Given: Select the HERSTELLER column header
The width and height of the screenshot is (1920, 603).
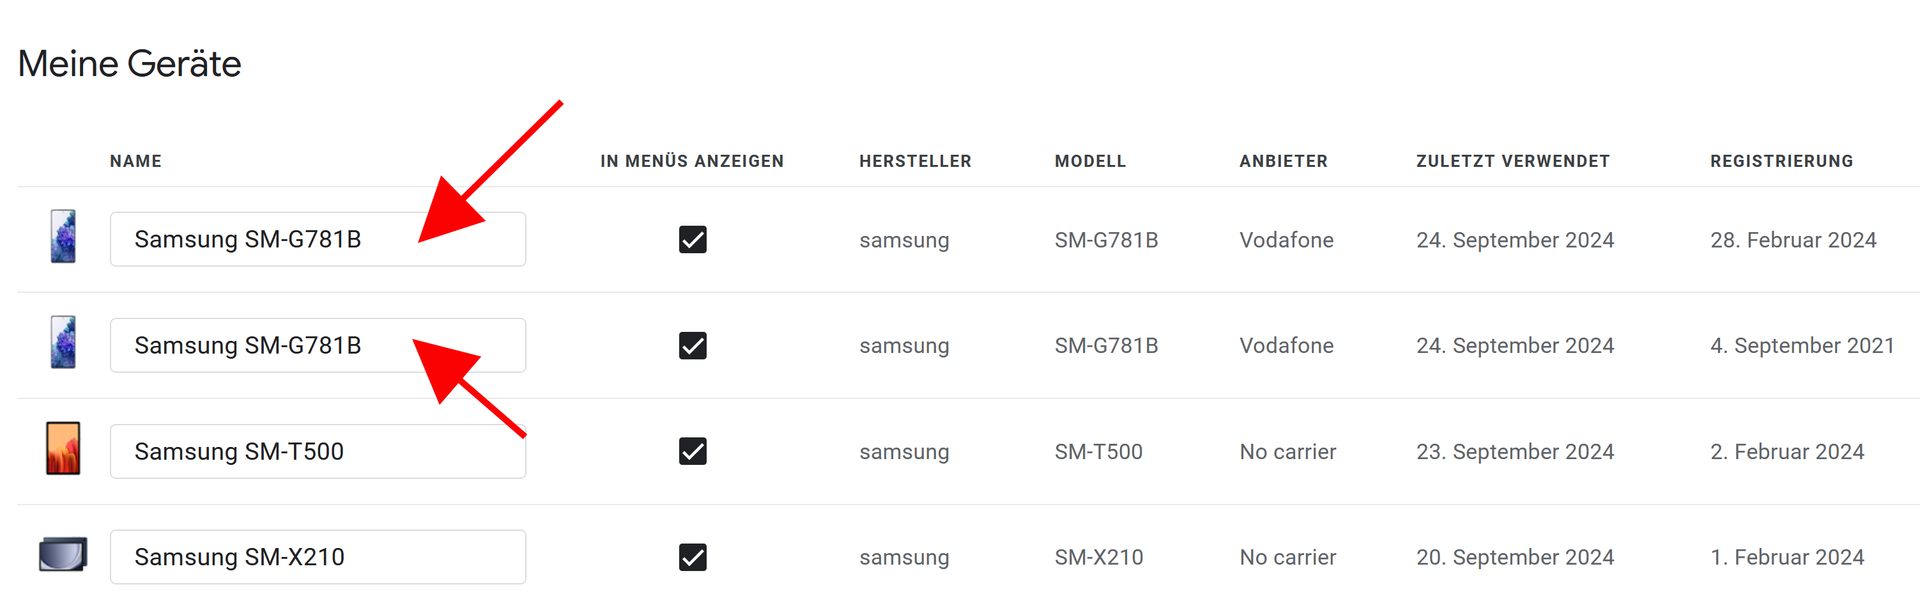Looking at the screenshot, I should point(915,161).
